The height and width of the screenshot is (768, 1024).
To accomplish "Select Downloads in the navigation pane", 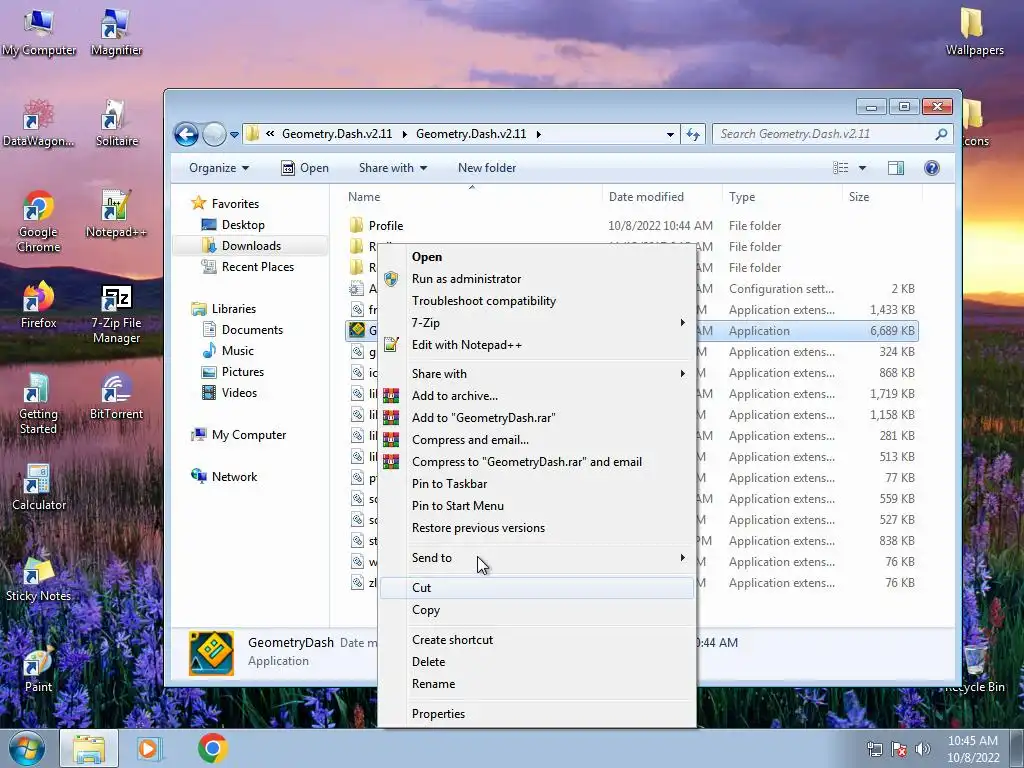I will (x=251, y=246).
